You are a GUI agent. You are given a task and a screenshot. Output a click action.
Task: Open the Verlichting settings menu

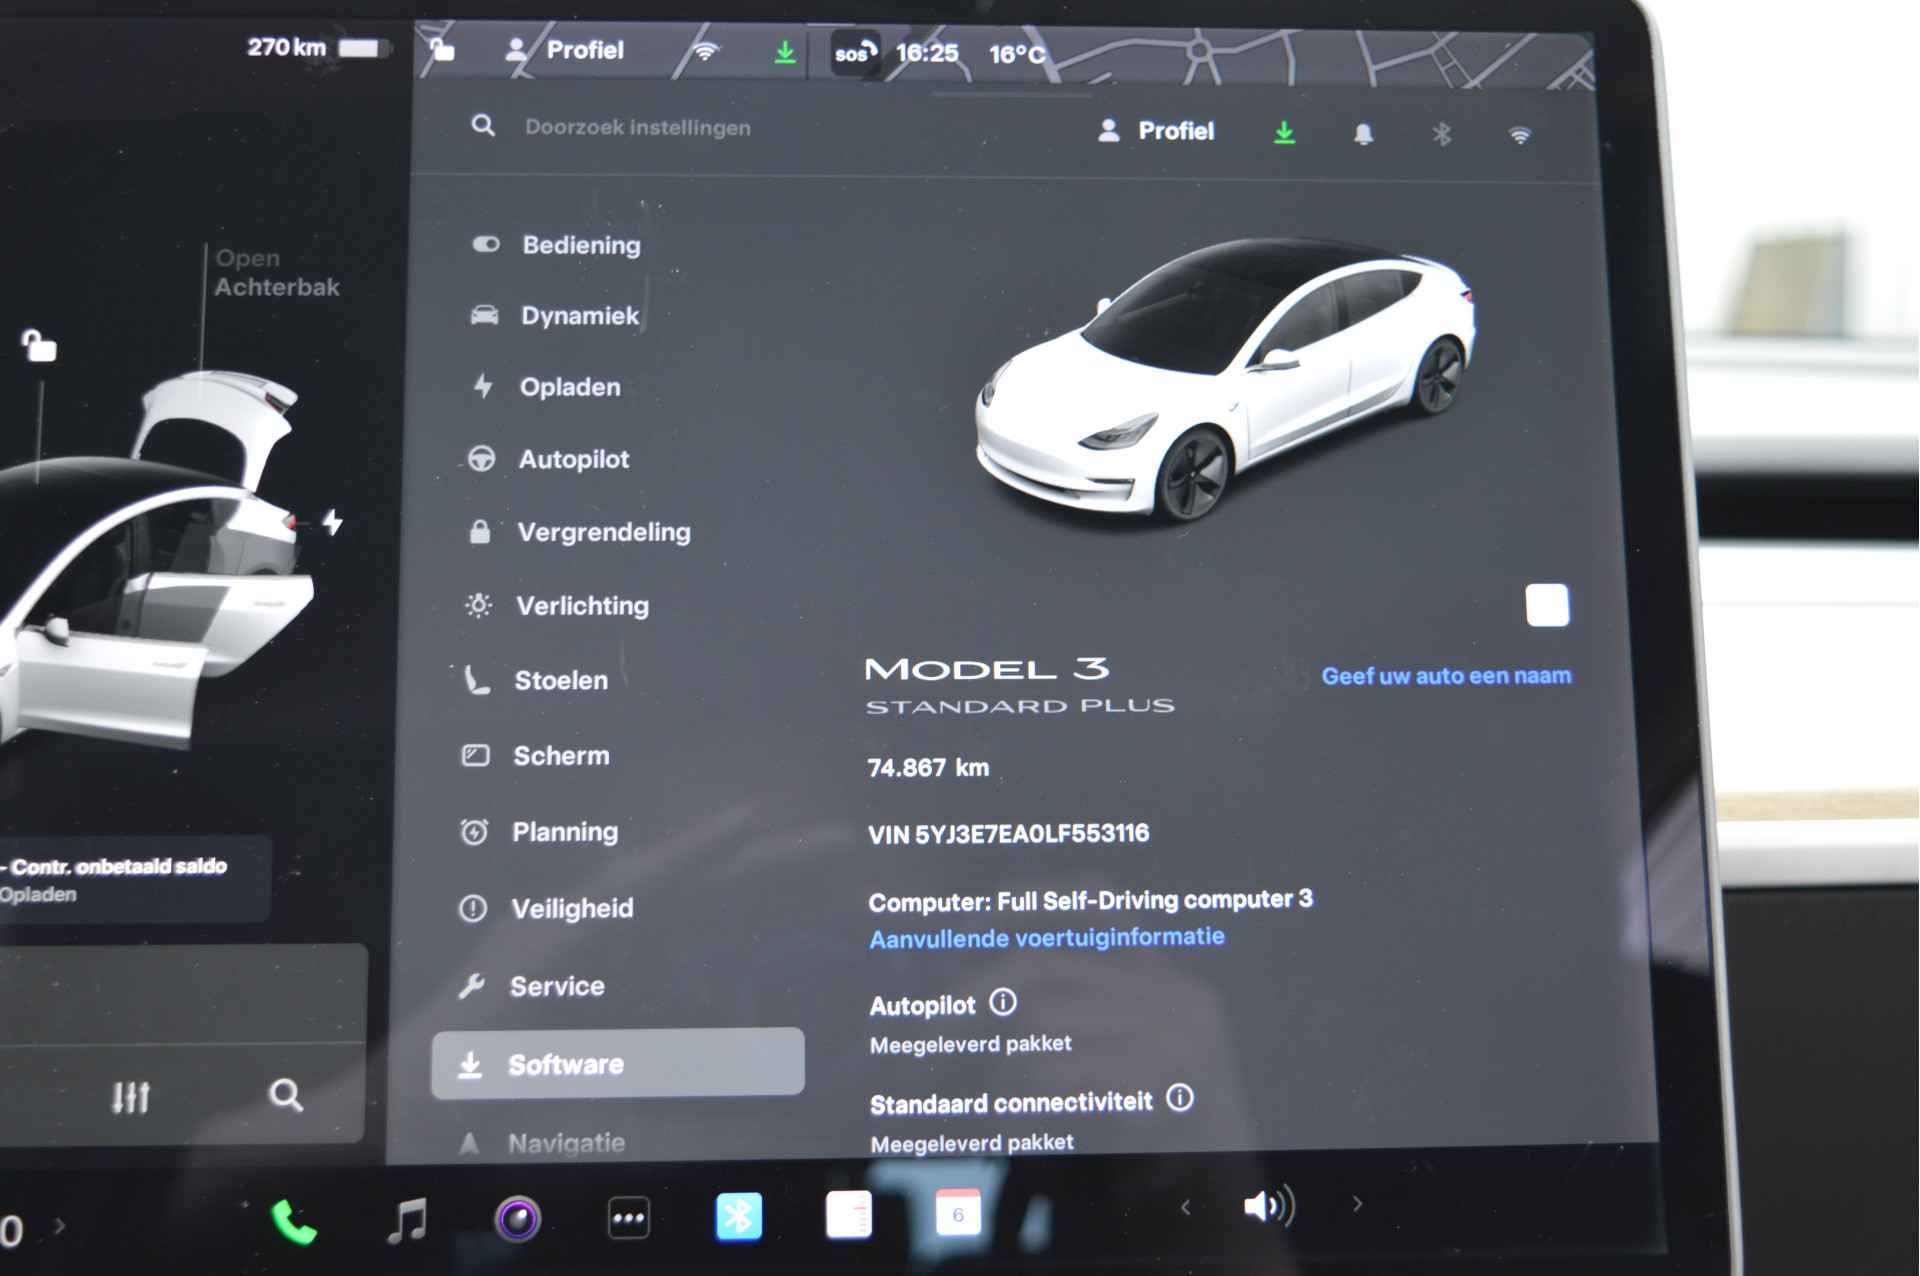pos(557,606)
